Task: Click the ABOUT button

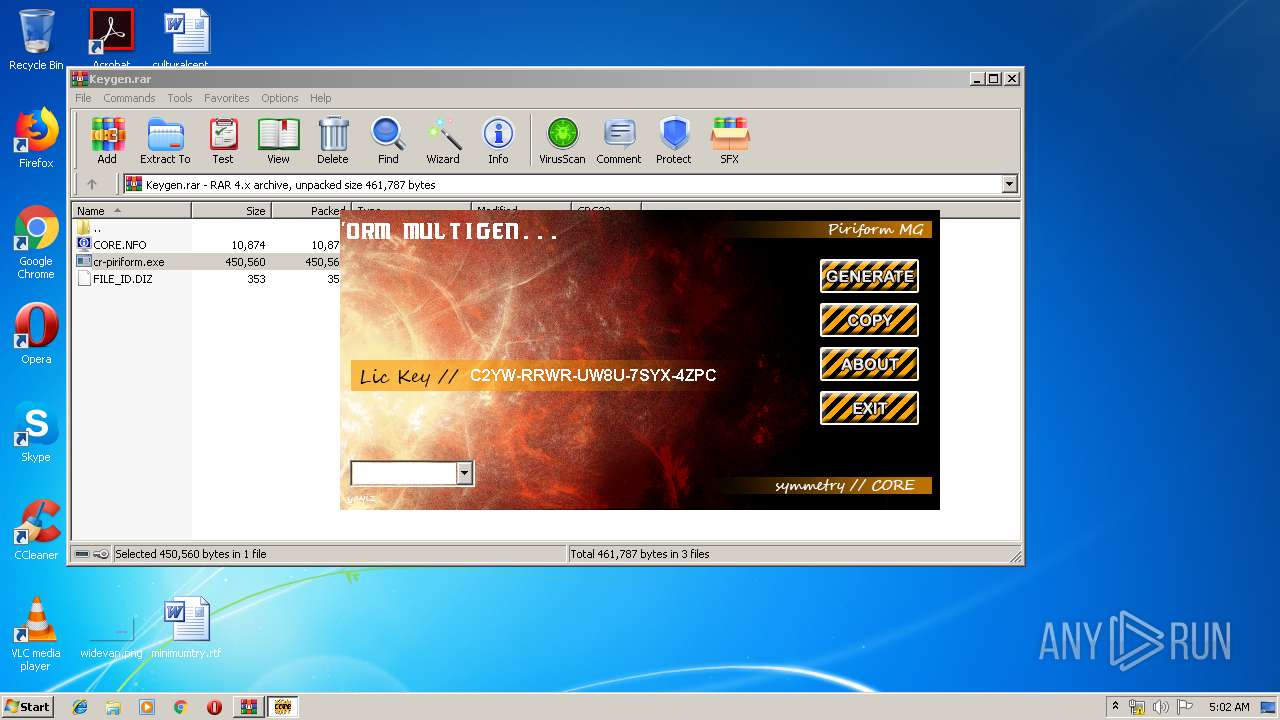Action: click(869, 364)
